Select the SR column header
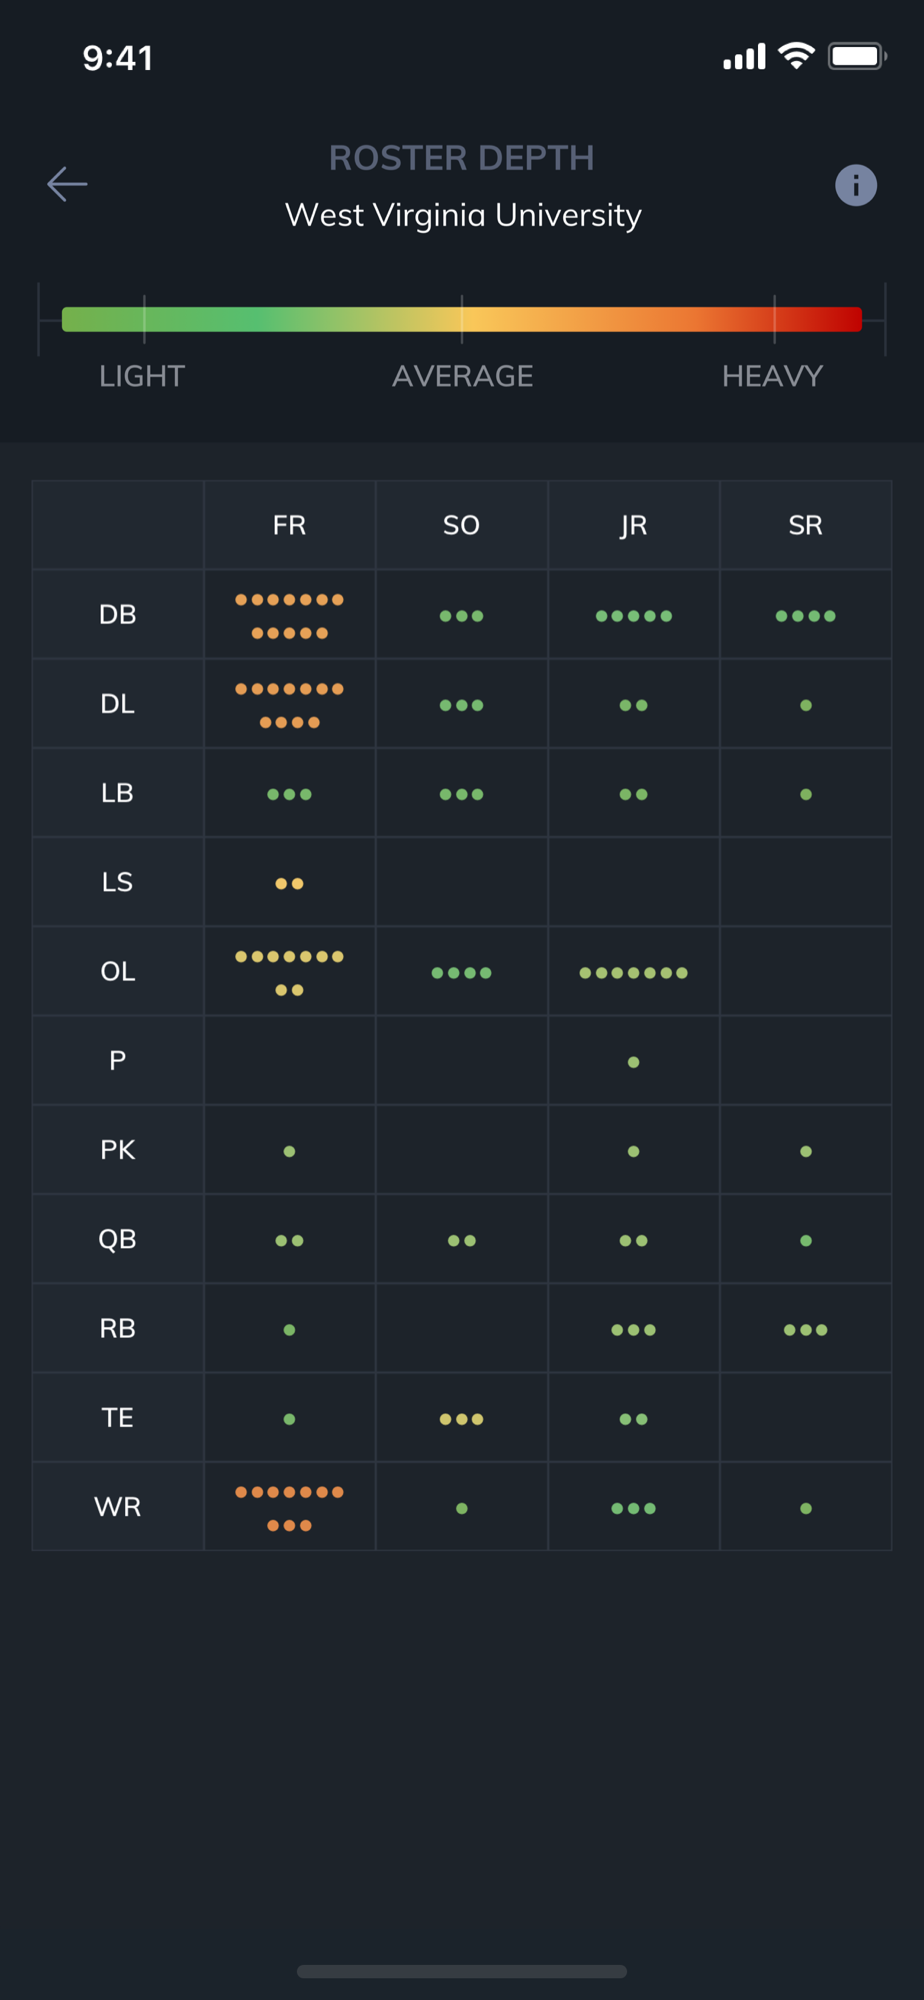The image size is (924, 2000). (x=806, y=525)
